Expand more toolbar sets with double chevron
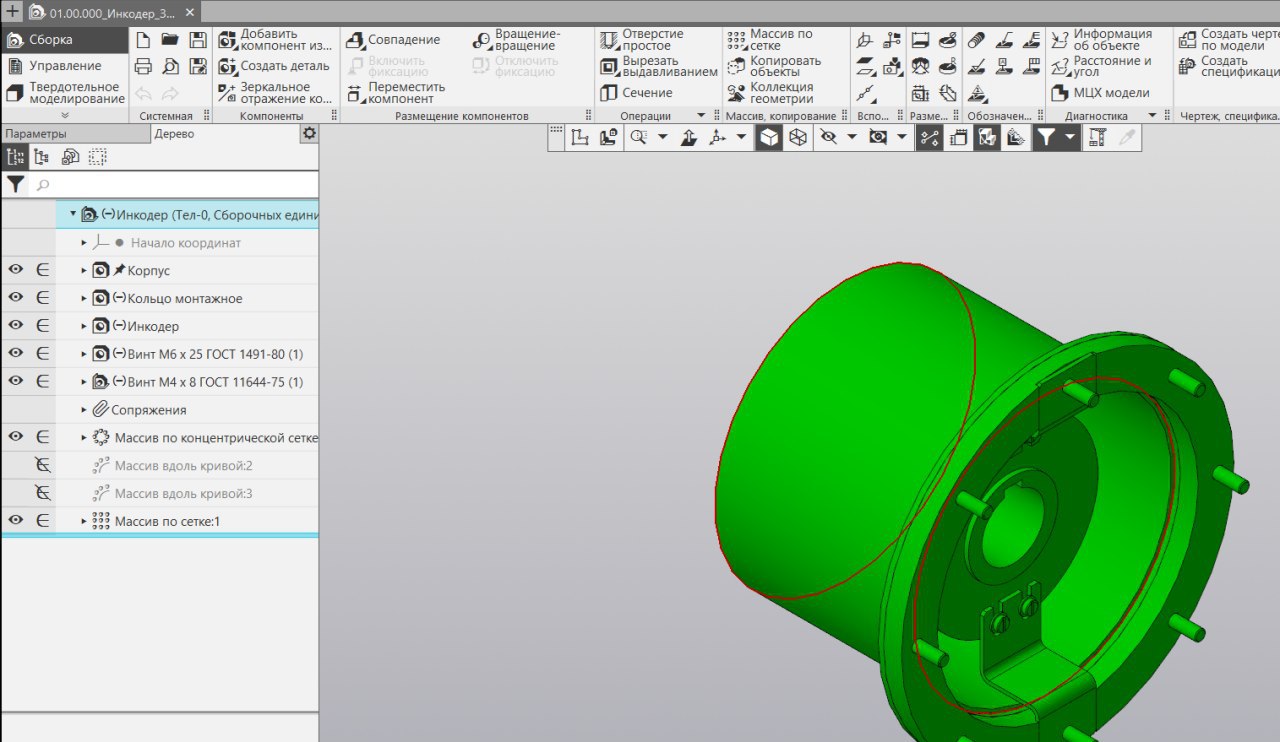The width and height of the screenshot is (1280, 742). click(65, 116)
